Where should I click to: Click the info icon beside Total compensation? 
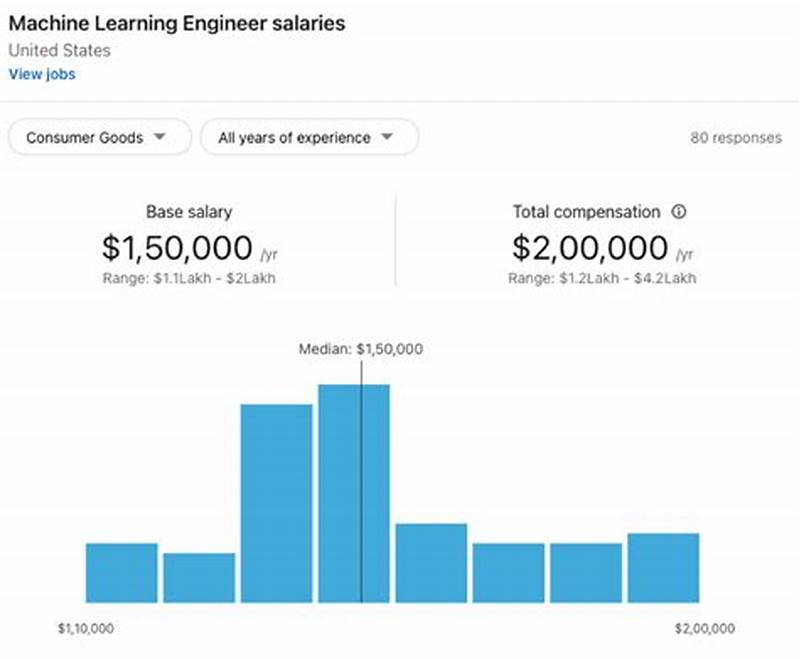click(x=680, y=211)
